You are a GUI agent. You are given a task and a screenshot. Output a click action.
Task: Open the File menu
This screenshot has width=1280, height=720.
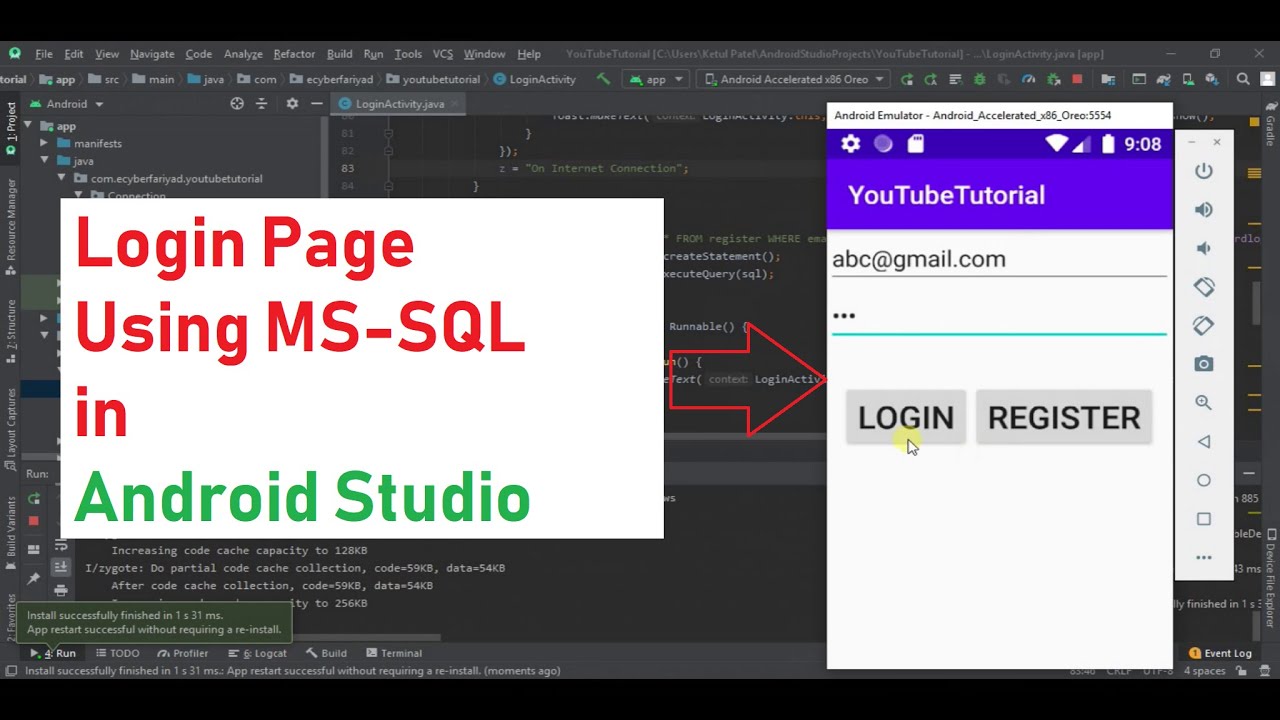pyautogui.click(x=44, y=54)
